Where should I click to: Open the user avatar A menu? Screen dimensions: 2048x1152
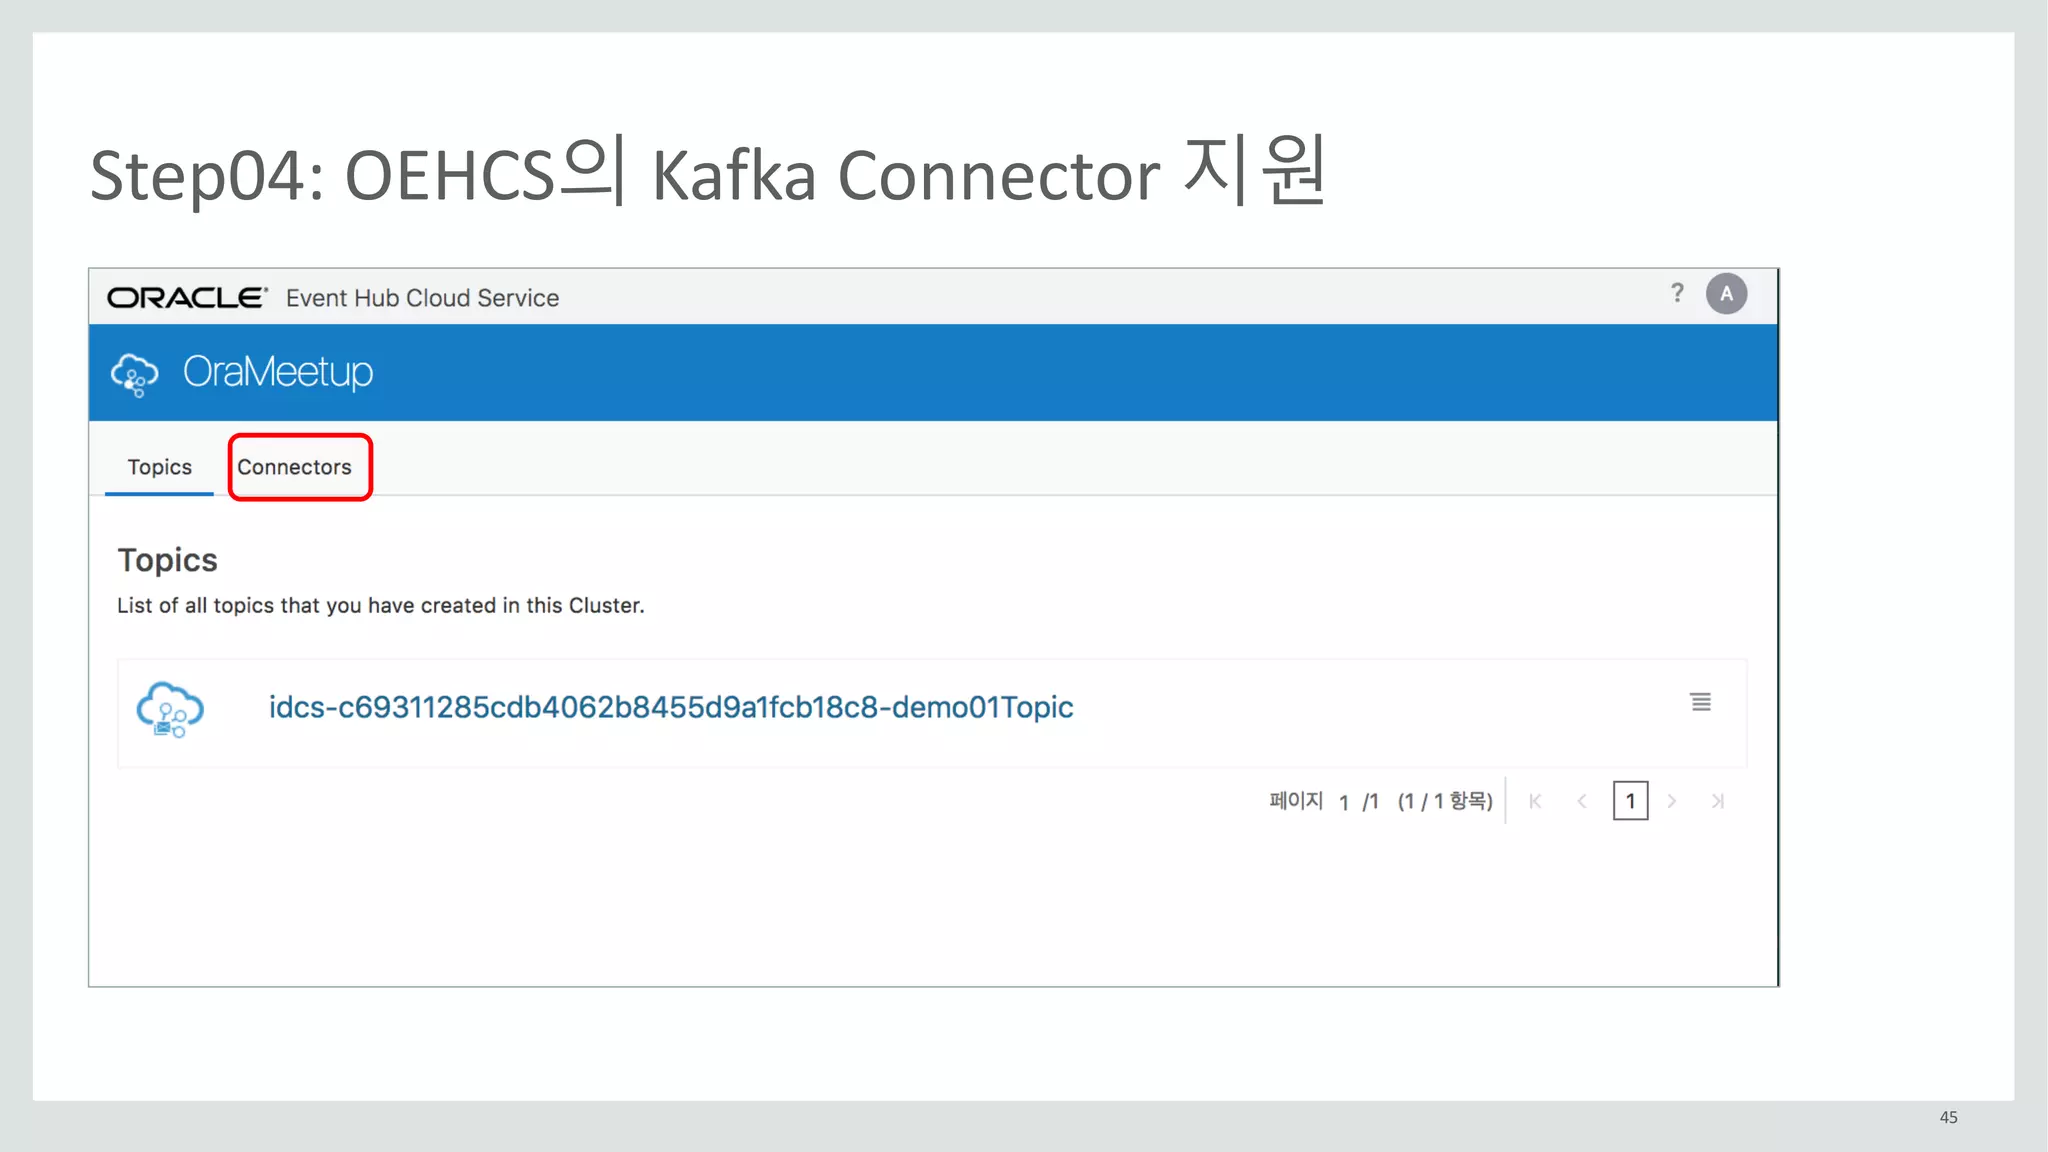(1726, 294)
